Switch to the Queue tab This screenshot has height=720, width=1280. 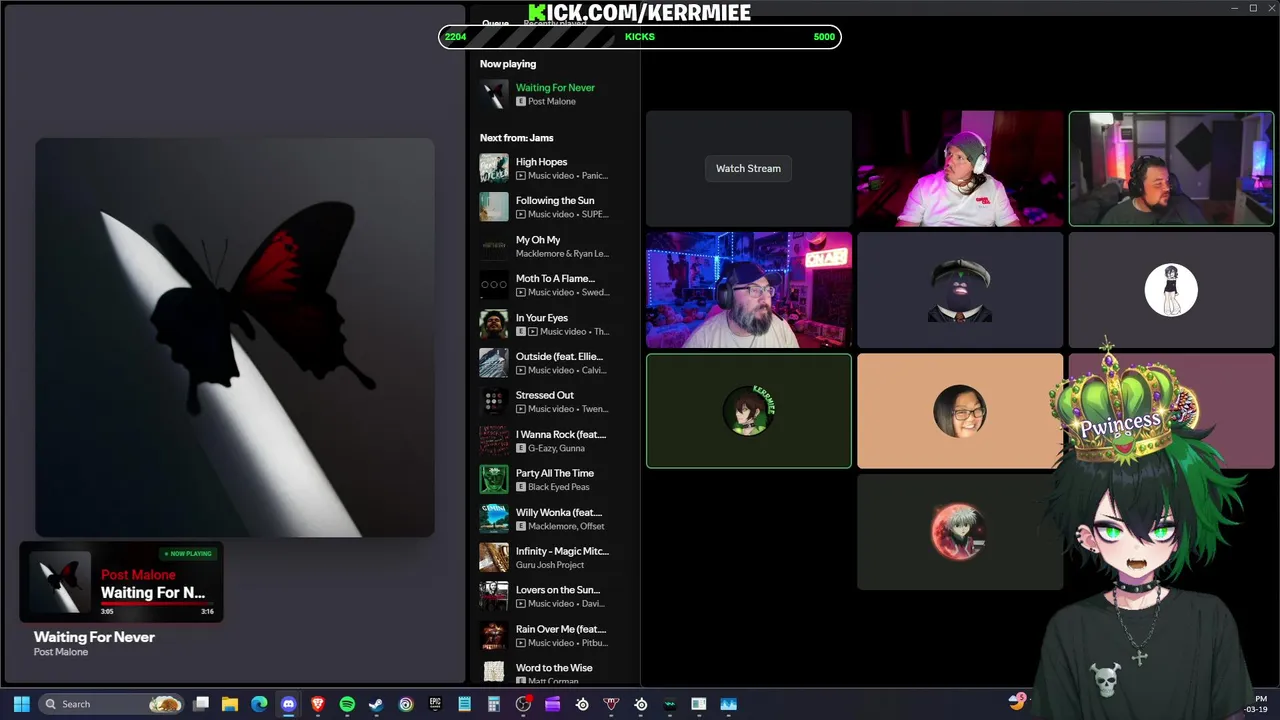(x=495, y=23)
